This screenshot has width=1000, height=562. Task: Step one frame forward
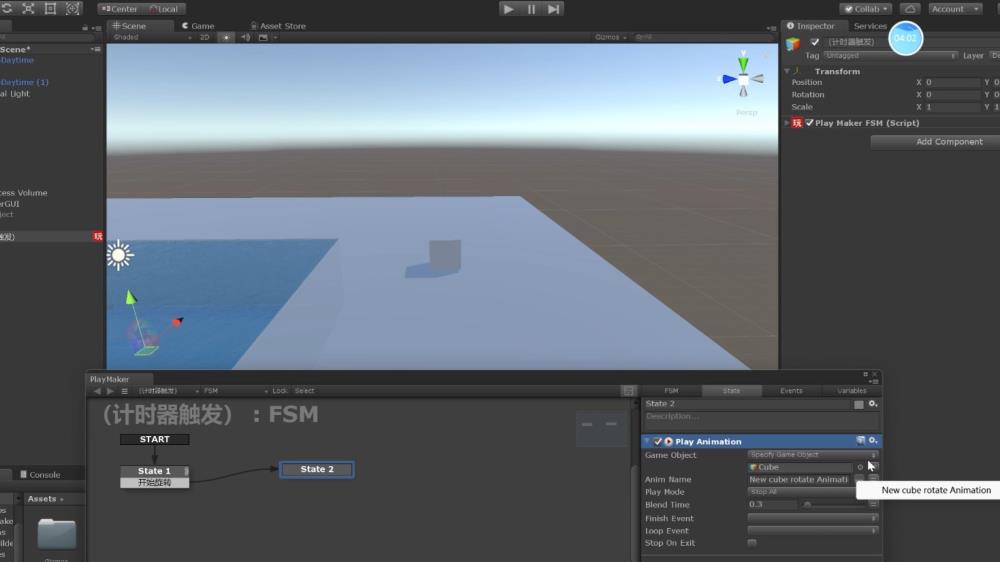tap(554, 9)
